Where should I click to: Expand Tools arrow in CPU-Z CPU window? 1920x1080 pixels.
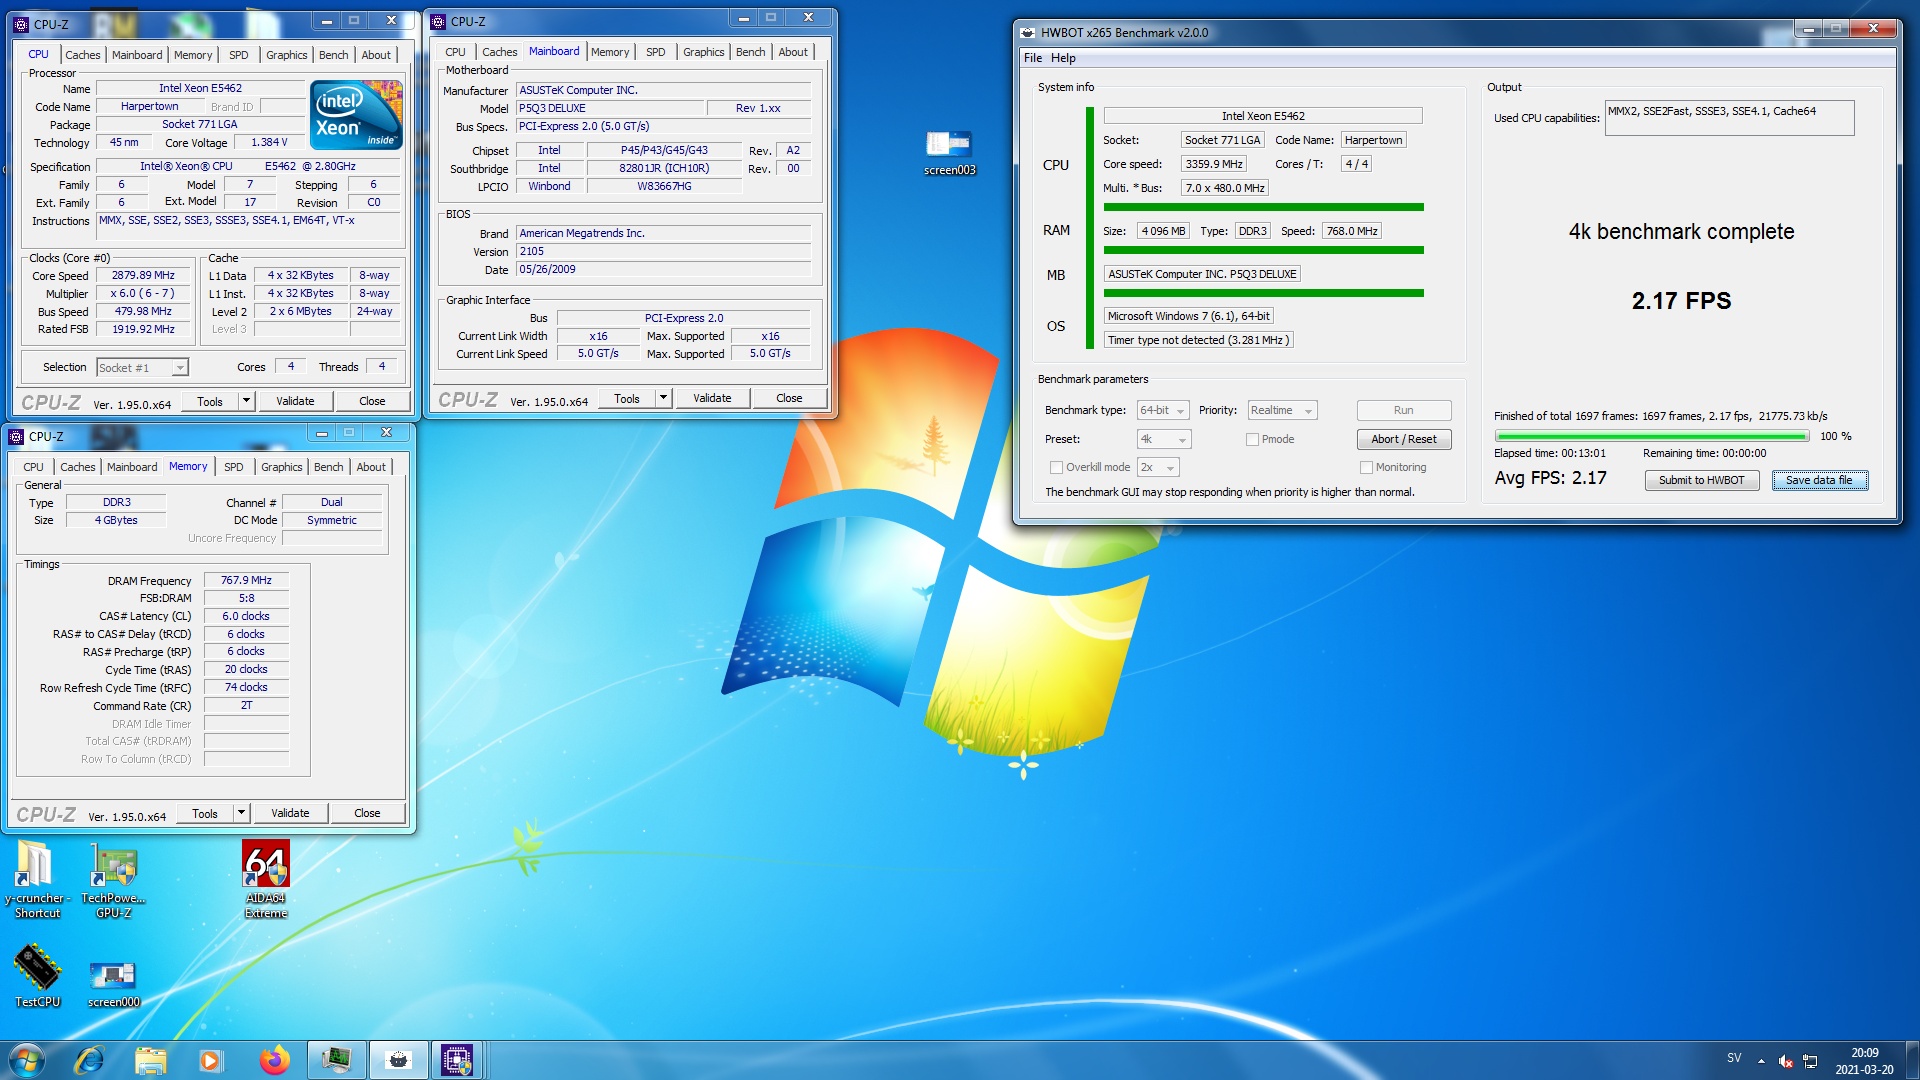pos(246,401)
